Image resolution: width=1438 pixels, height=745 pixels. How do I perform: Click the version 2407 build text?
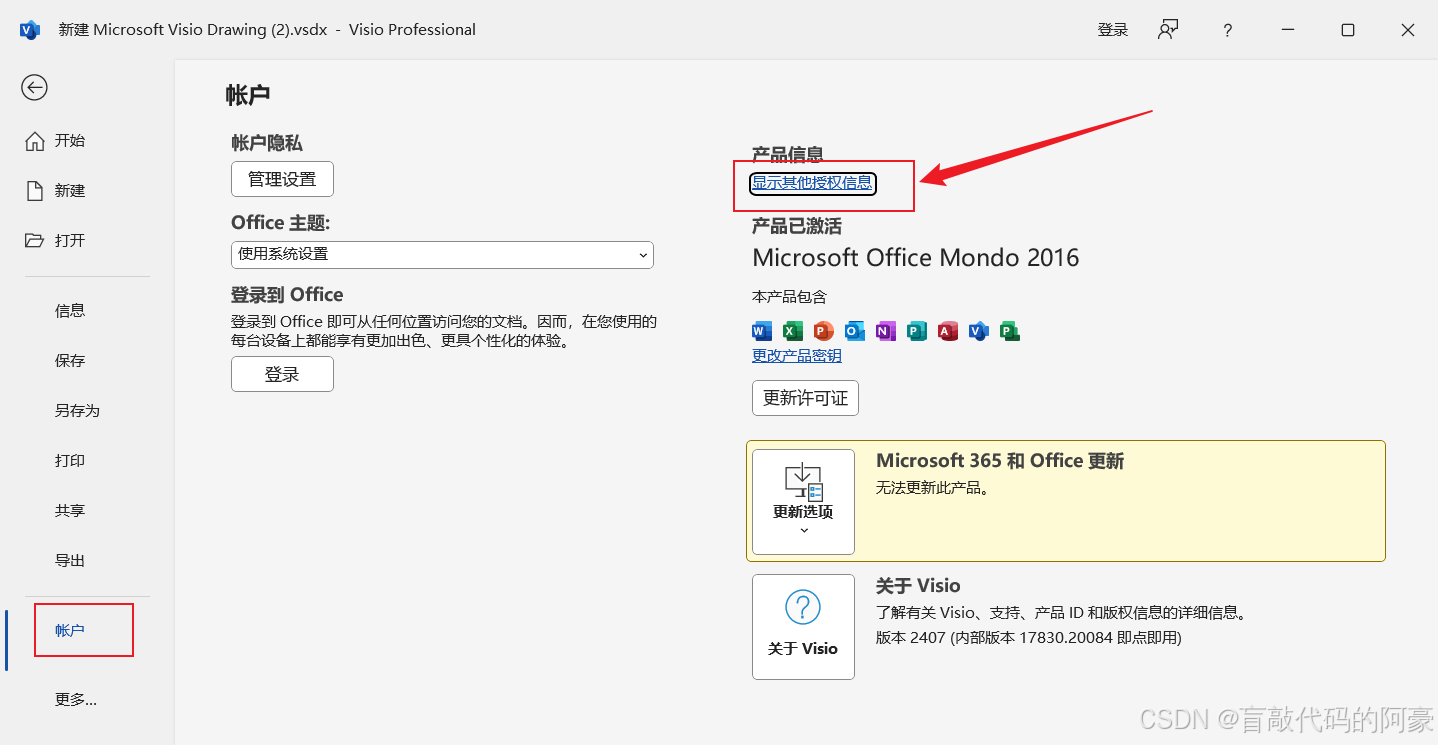[x=1029, y=638]
